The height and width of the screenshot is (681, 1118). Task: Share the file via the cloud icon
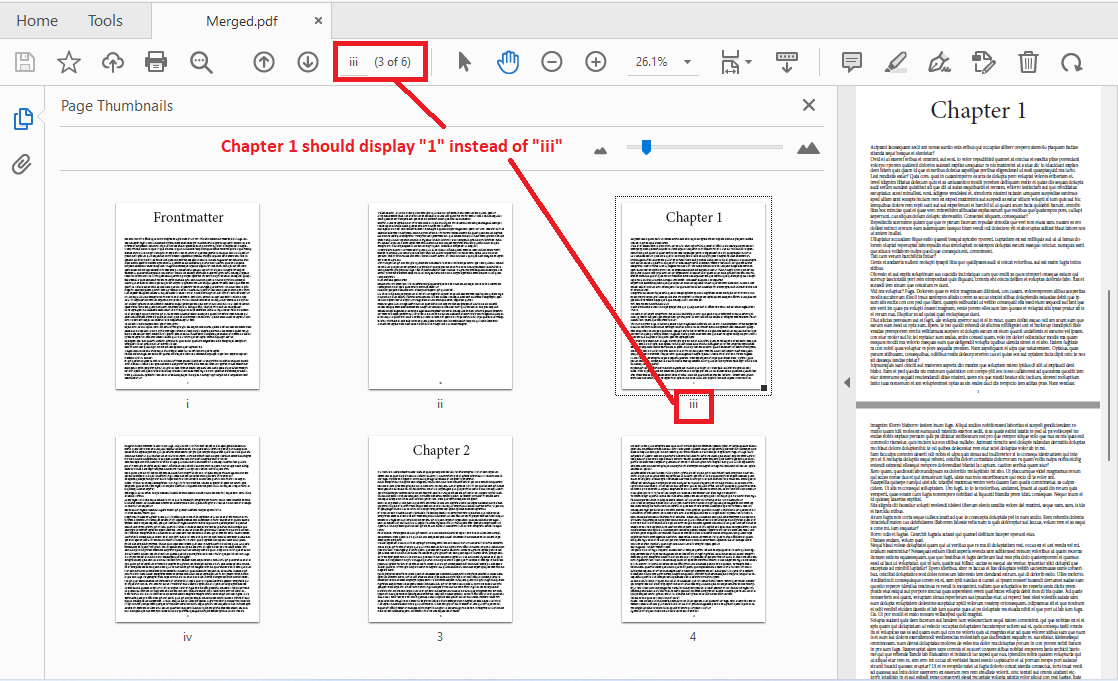click(112, 61)
